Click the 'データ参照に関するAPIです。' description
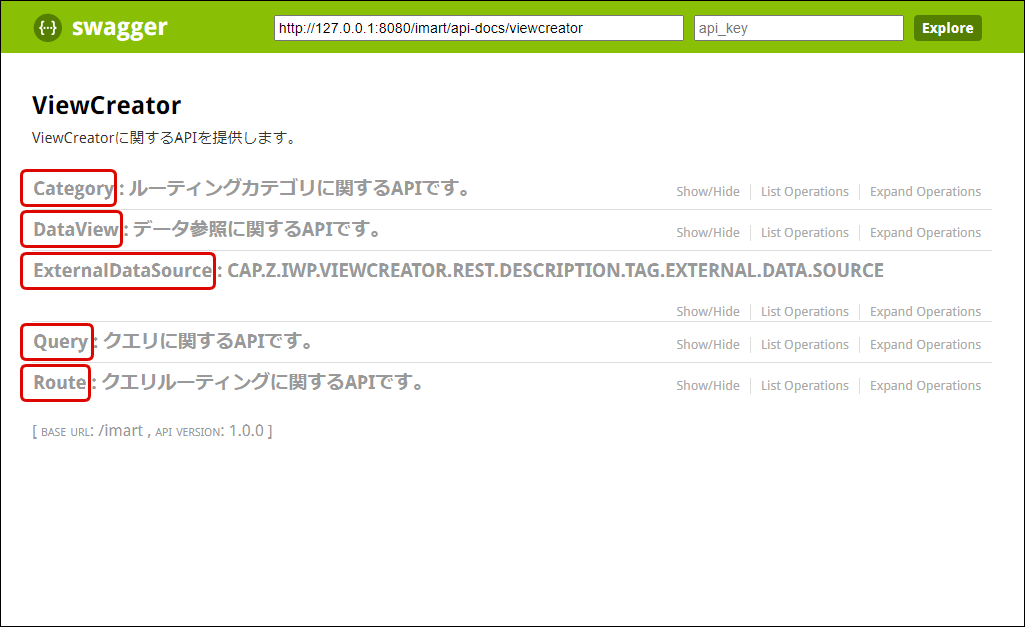This screenshot has width=1025, height=627. coord(257,229)
